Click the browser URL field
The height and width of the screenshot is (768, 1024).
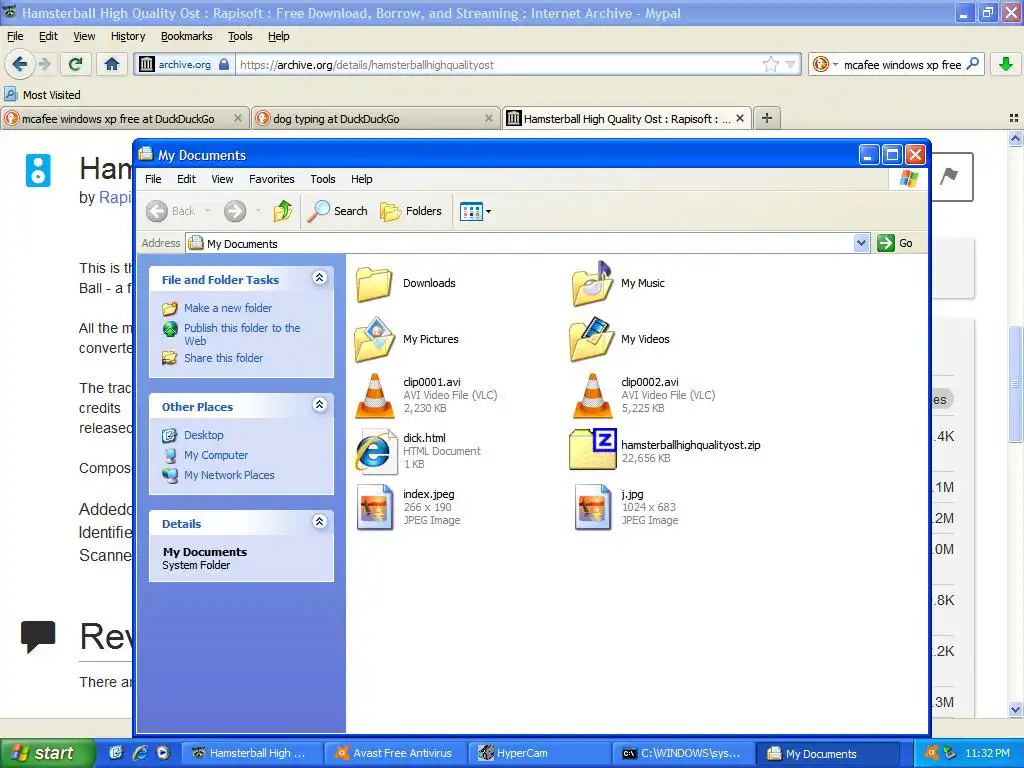pos(496,65)
